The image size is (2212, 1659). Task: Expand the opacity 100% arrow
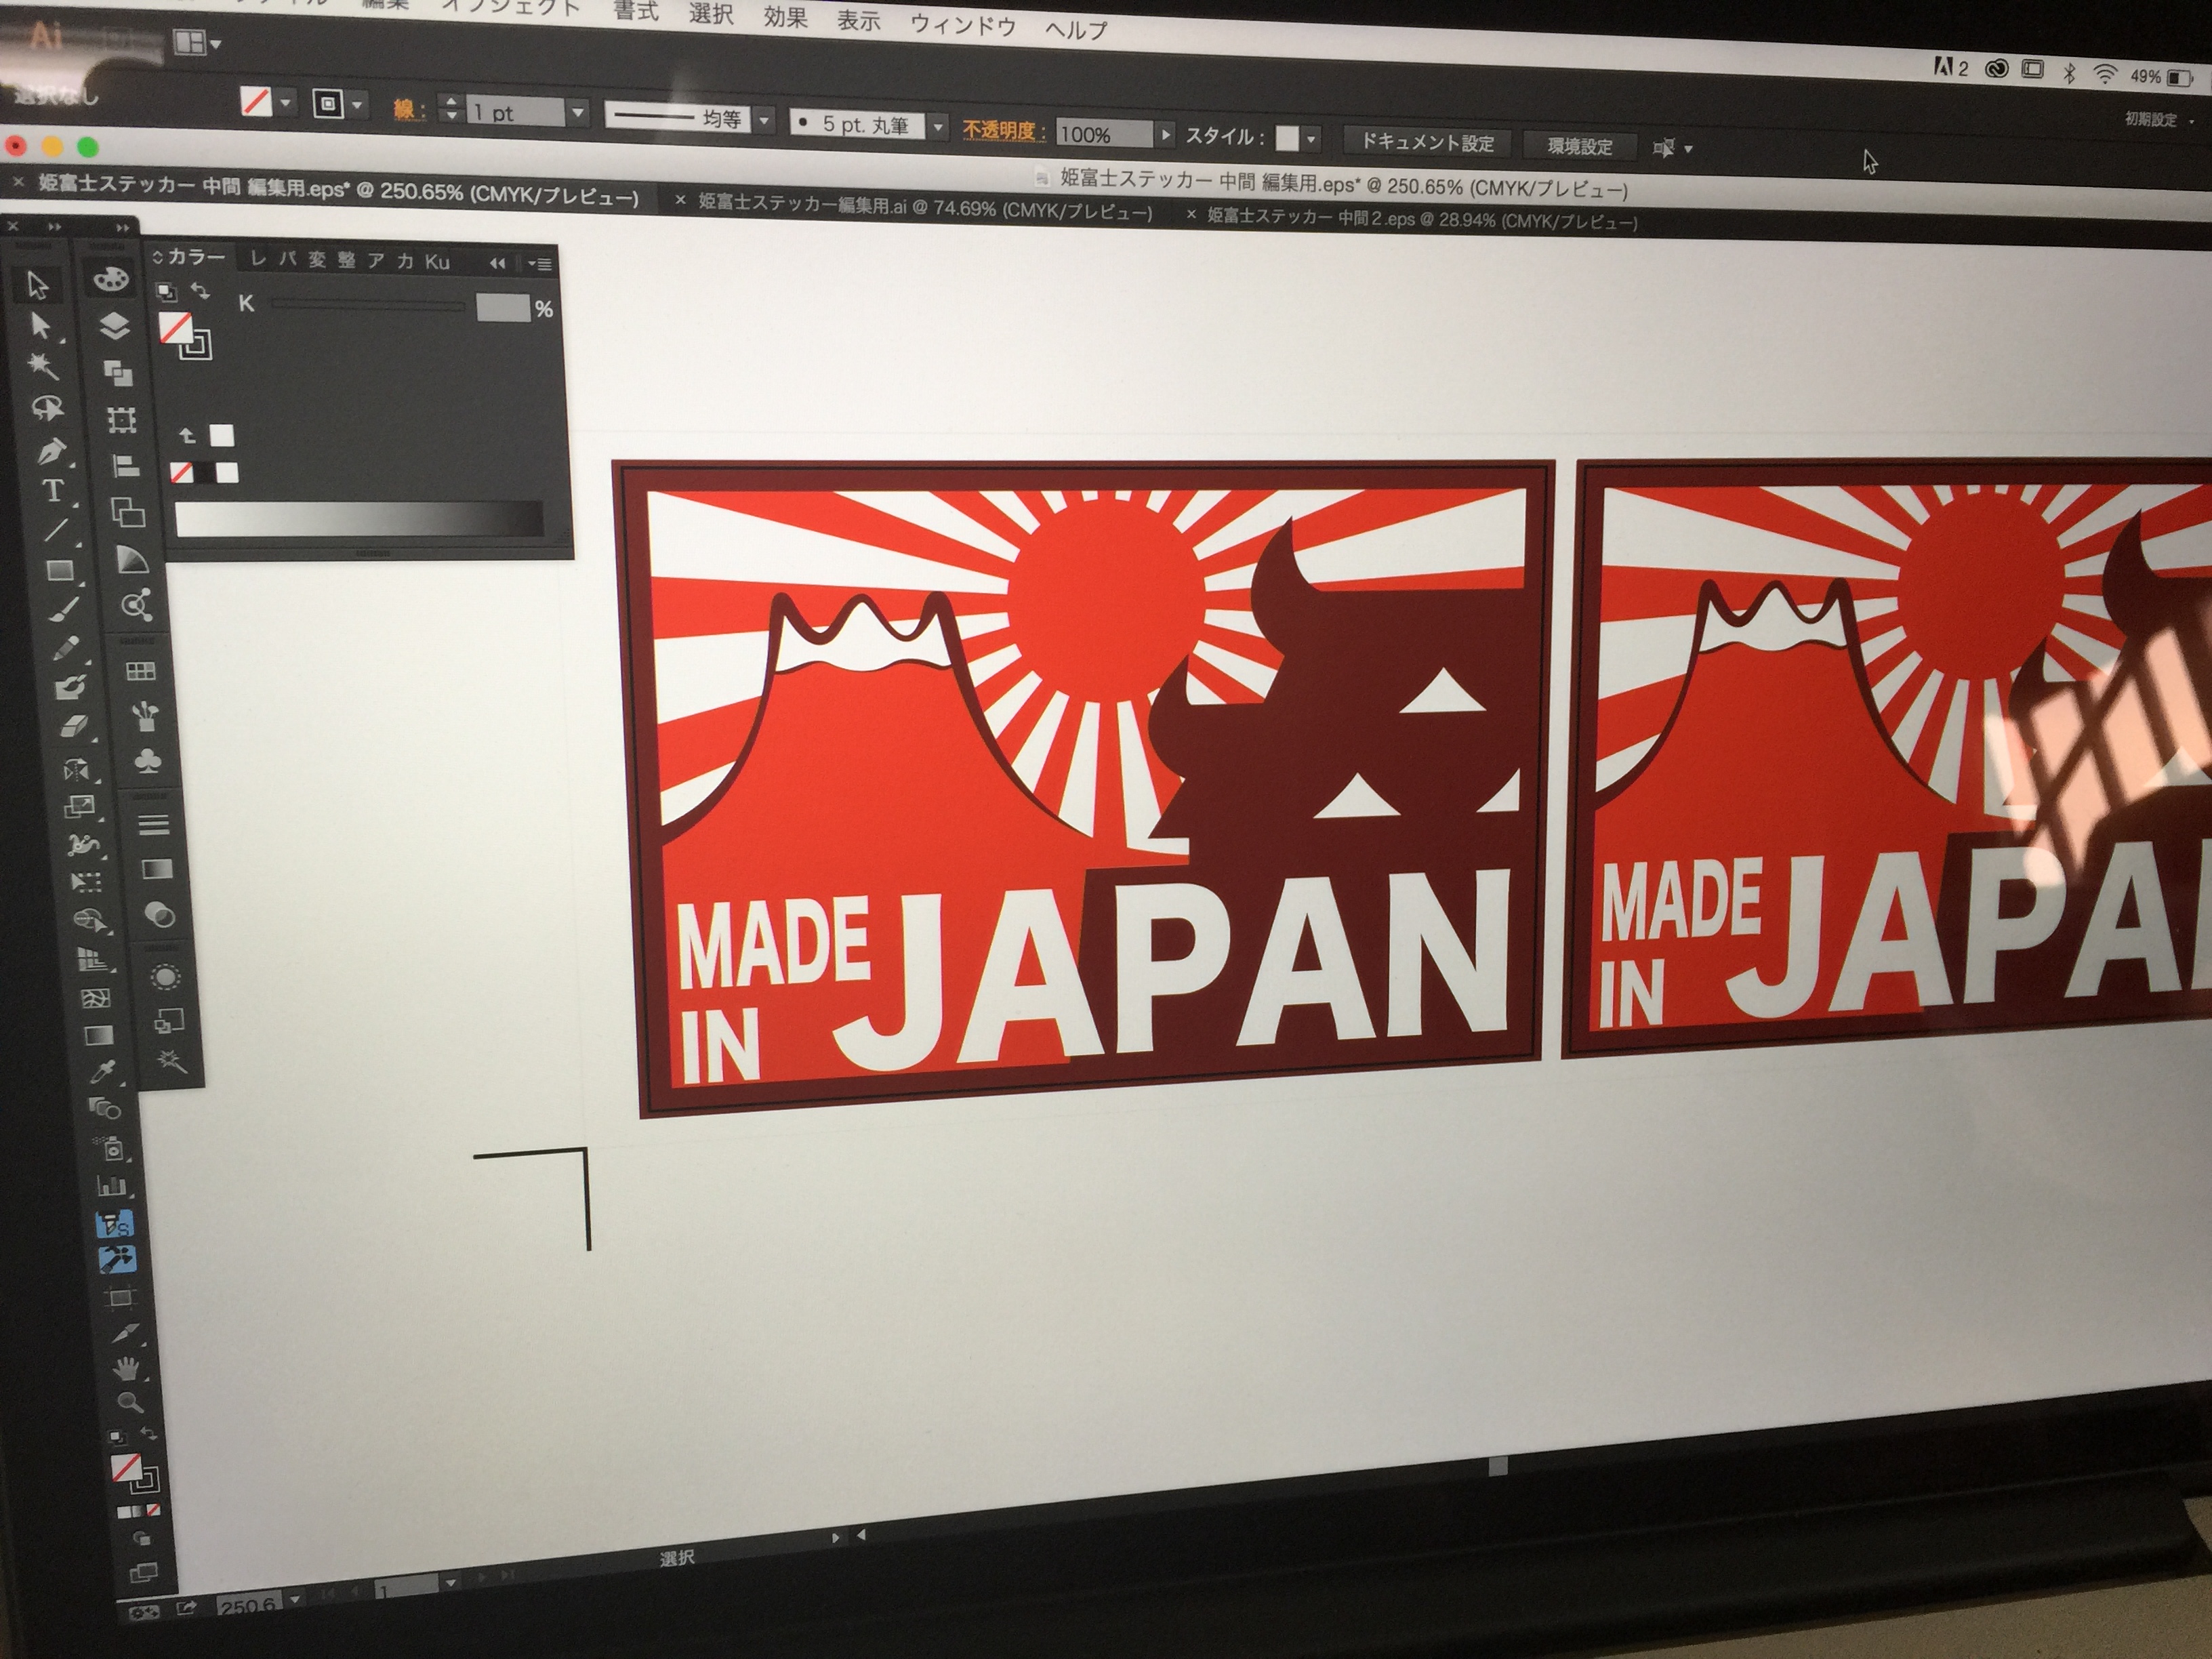pyautogui.click(x=1165, y=134)
